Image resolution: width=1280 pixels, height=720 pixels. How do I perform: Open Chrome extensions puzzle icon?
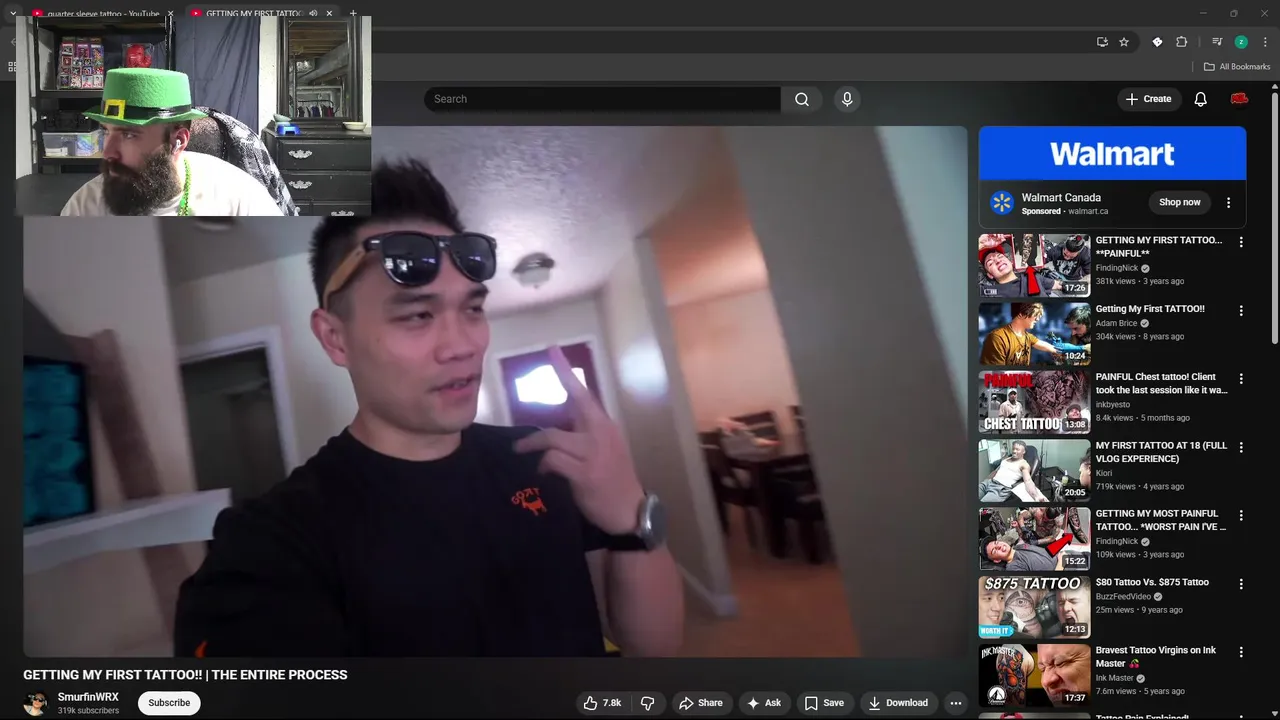[1182, 42]
